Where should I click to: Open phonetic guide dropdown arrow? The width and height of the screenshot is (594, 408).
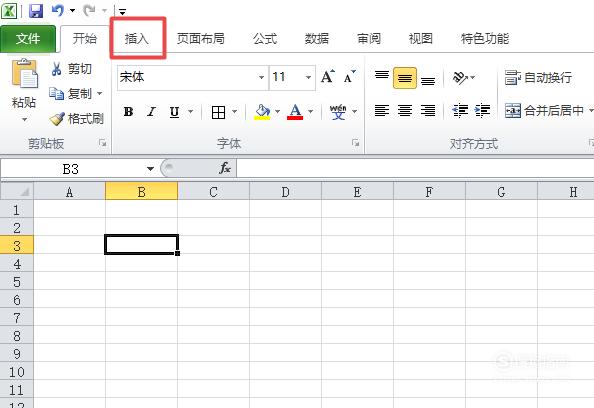pyautogui.click(x=355, y=112)
